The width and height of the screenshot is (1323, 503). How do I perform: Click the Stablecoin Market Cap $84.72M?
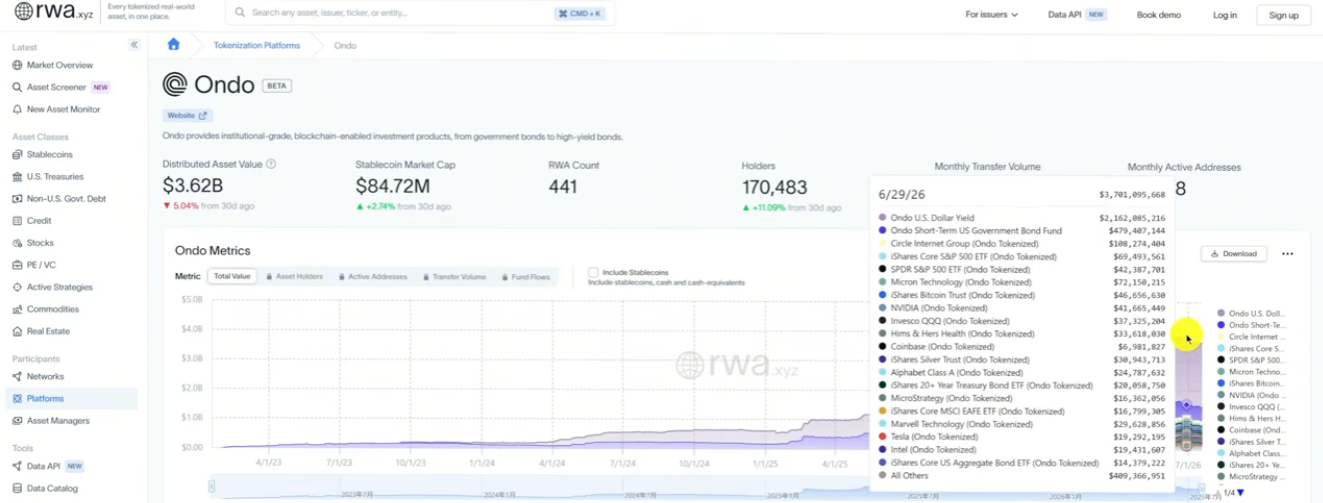tap(393, 186)
